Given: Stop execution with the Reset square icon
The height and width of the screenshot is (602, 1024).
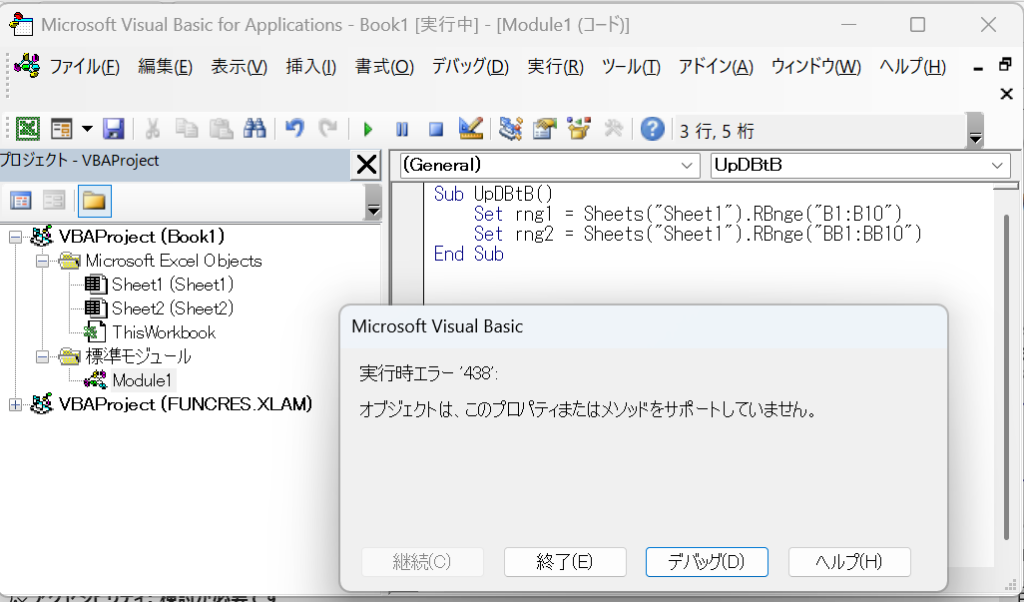Looking at the screenshot, I should pyautogui.click(x=436, y=129).
